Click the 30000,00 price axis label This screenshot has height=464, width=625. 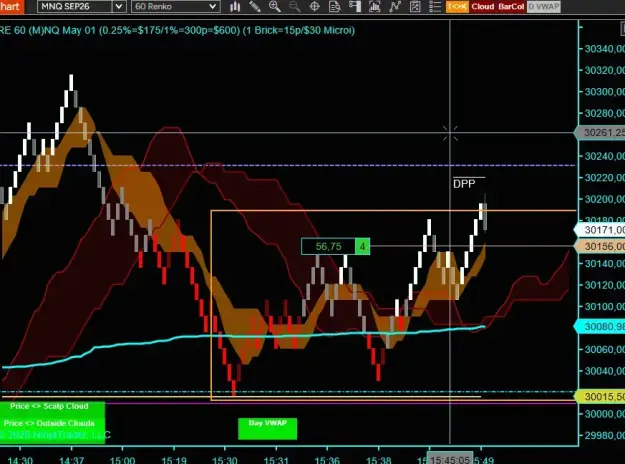[x=604, y=414]
